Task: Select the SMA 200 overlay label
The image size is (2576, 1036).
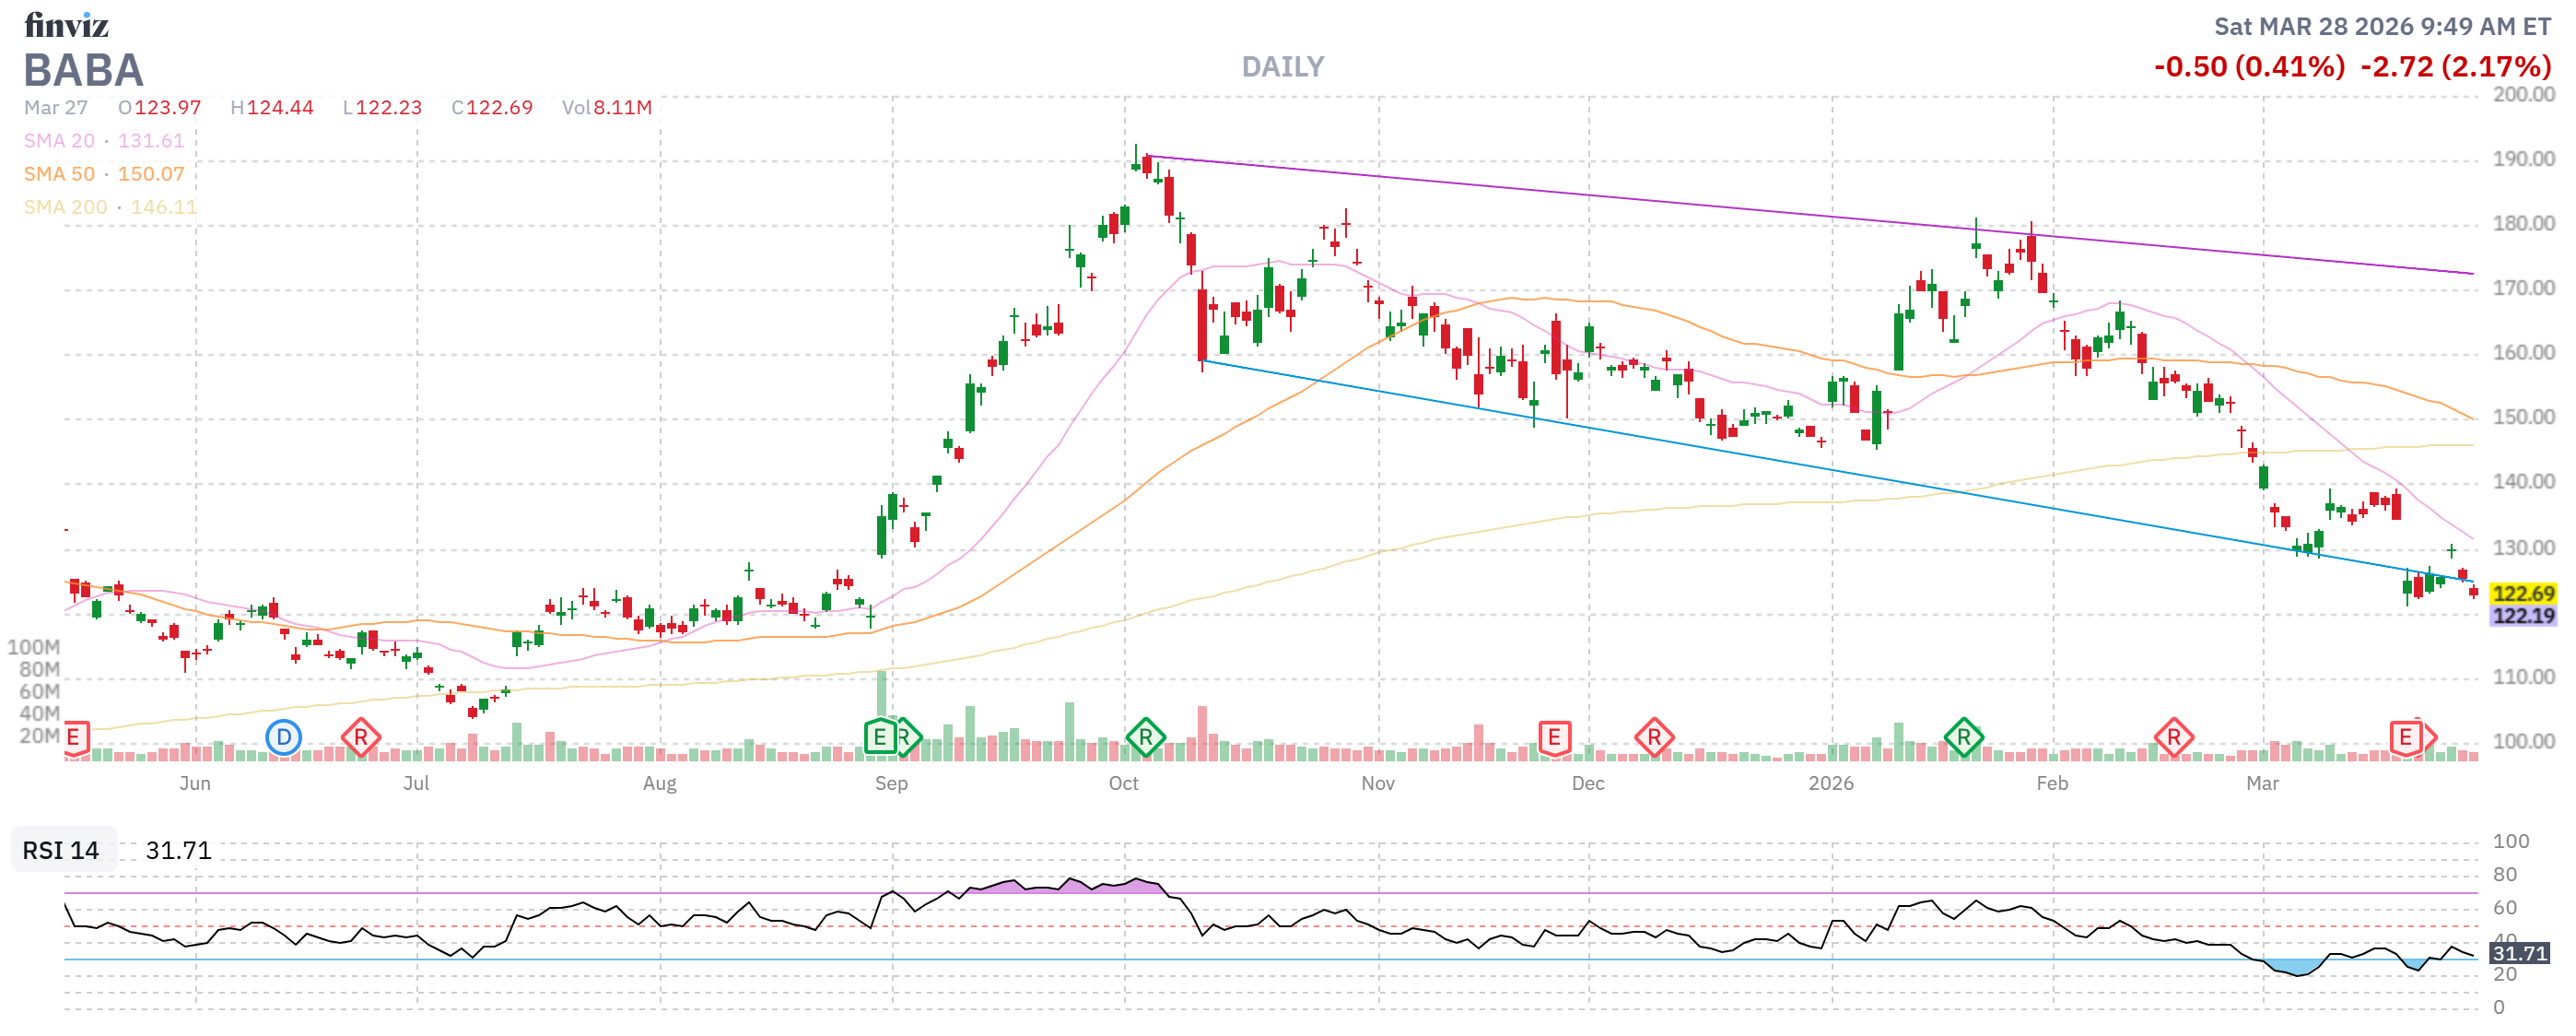Action: coord(65,207)
